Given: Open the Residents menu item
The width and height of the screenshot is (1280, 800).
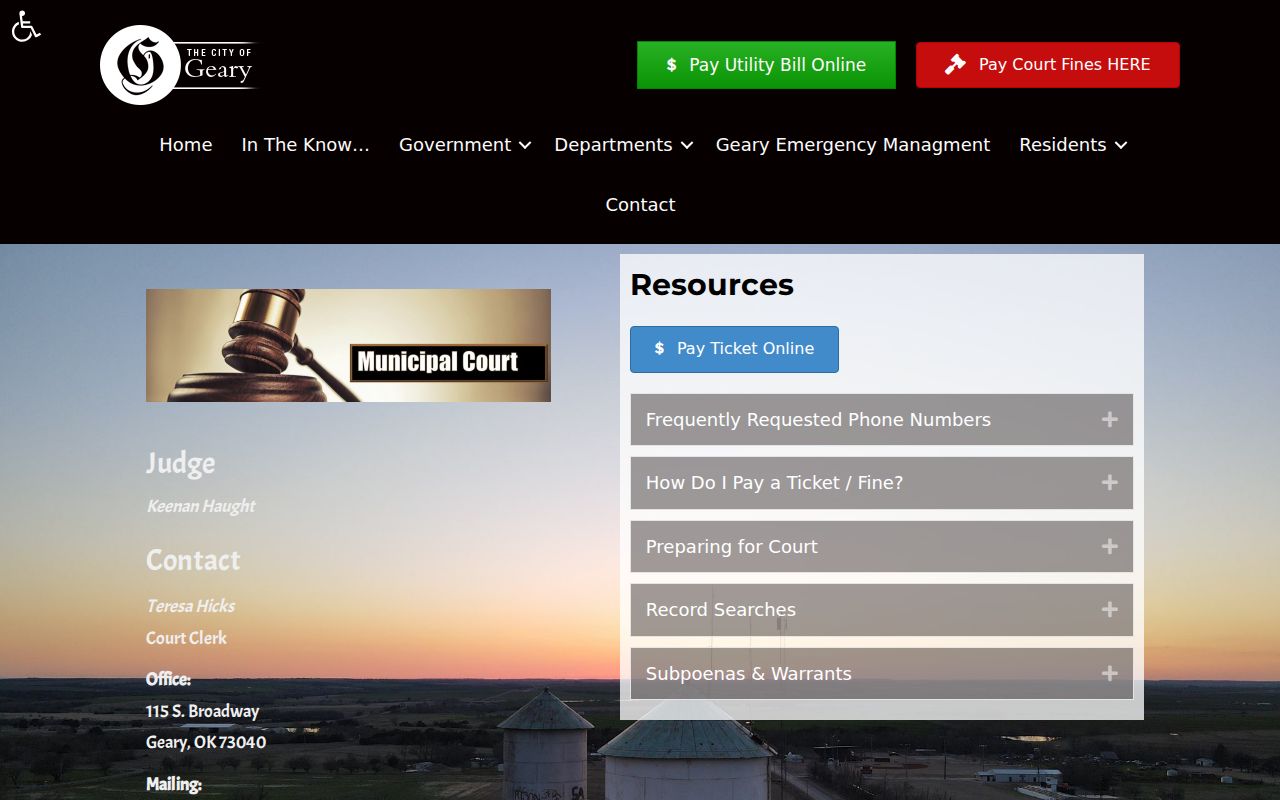Looking at the screenshot, I should (x=1062, y=145).
